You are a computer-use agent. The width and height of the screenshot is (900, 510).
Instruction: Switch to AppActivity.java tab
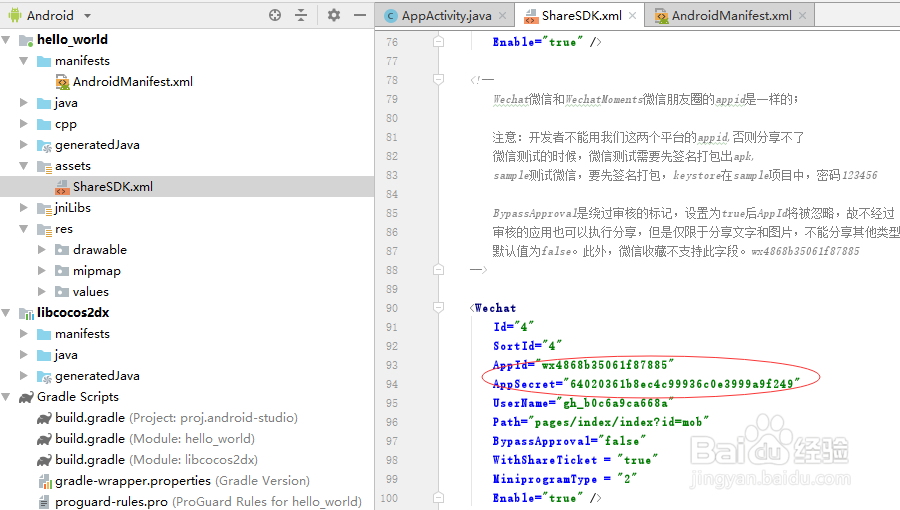coord(446,15)
